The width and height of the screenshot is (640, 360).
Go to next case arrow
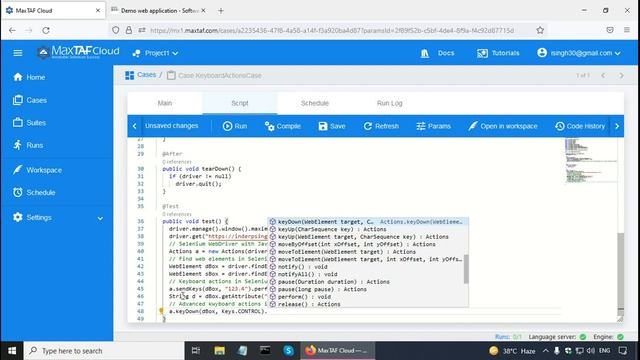tap(621, 76)
